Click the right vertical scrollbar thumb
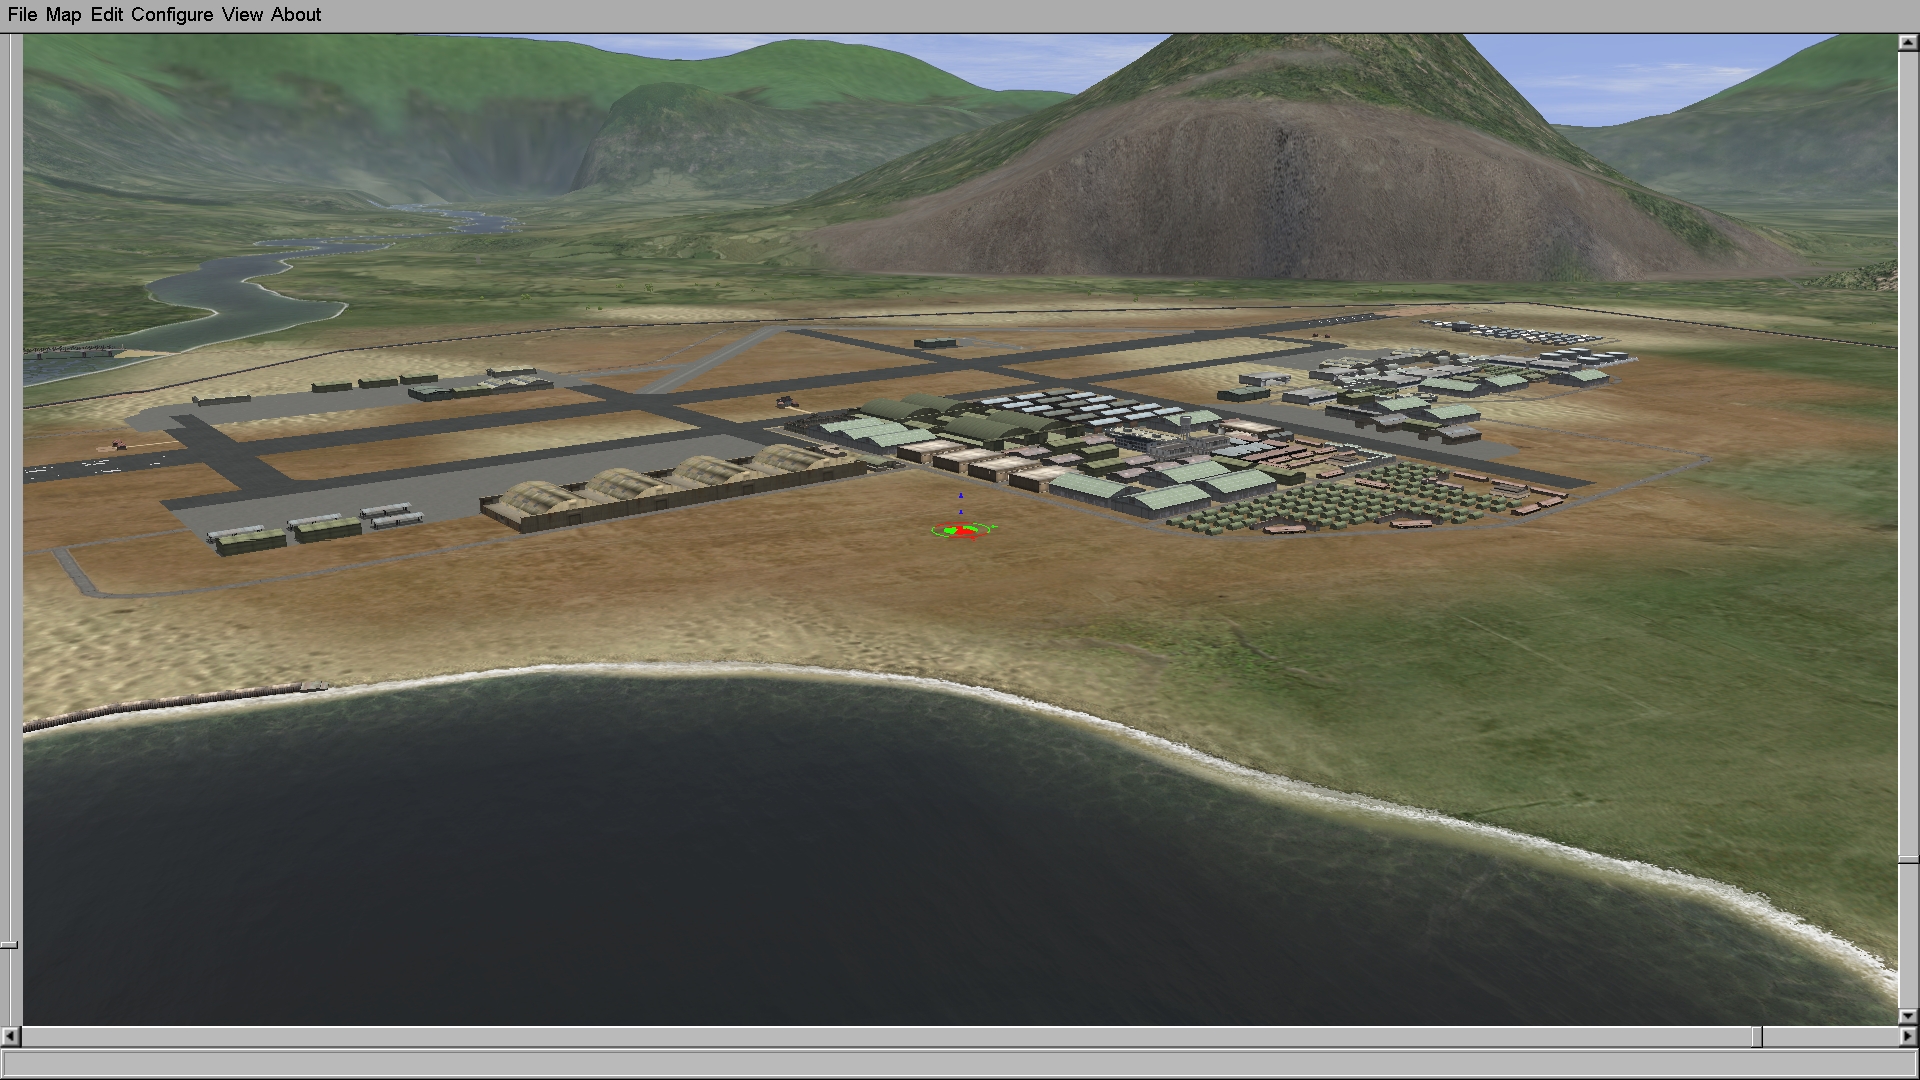 click(x=1908, y=858)
